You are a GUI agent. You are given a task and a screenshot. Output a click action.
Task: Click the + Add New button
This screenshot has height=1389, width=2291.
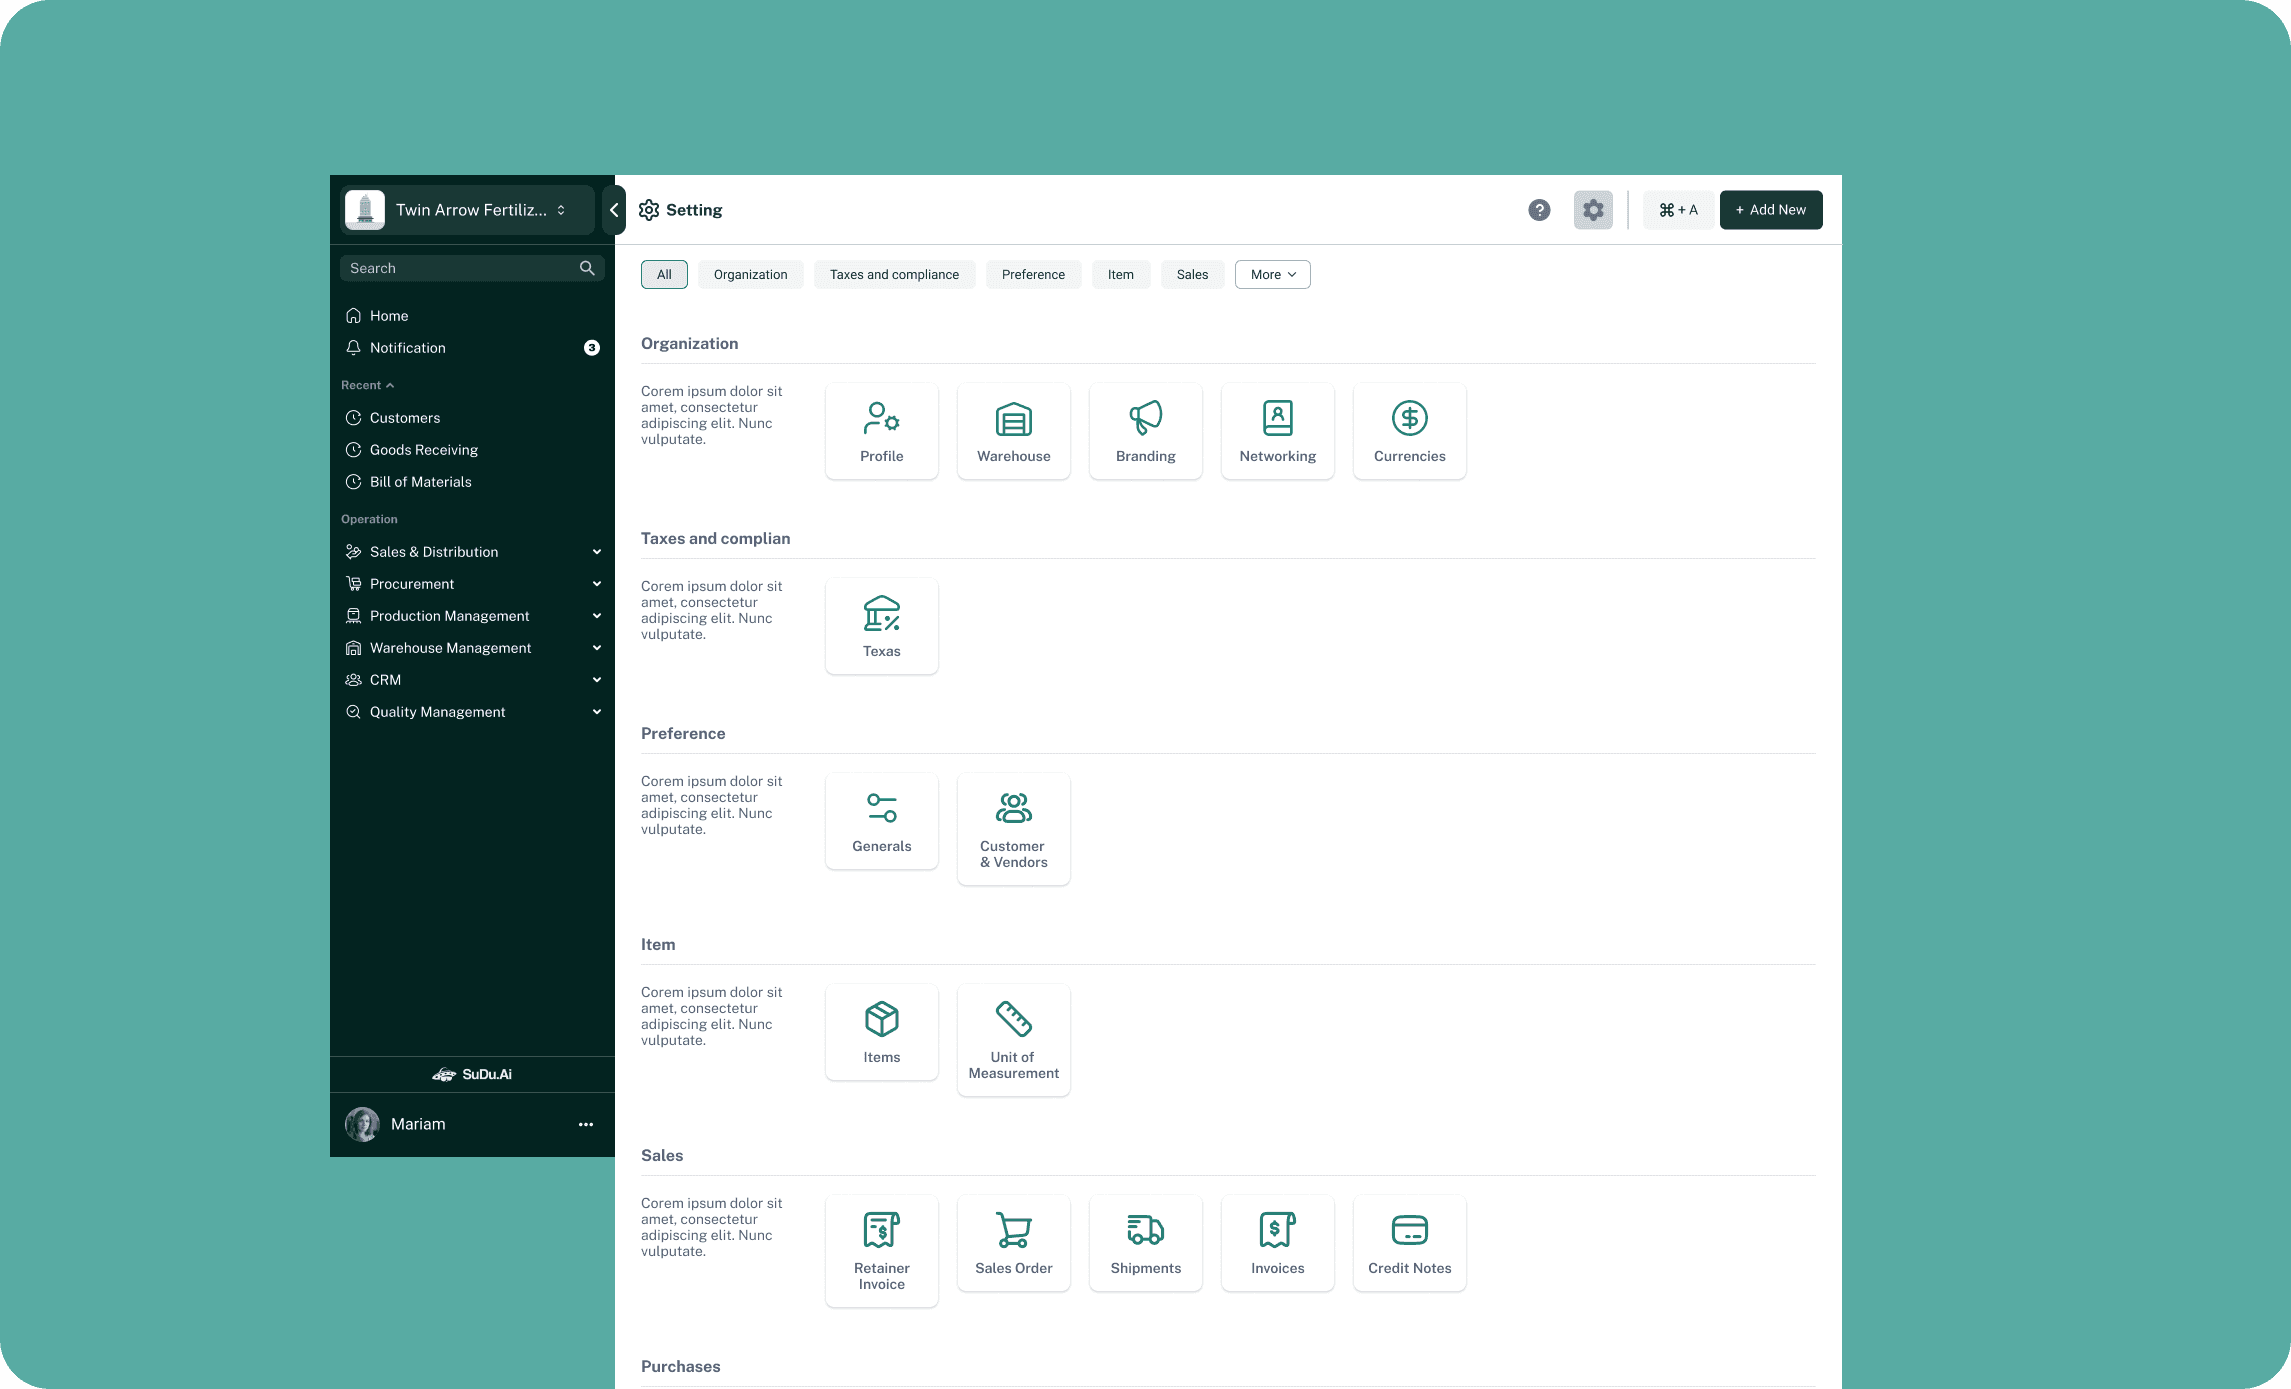pos(1771,210)
